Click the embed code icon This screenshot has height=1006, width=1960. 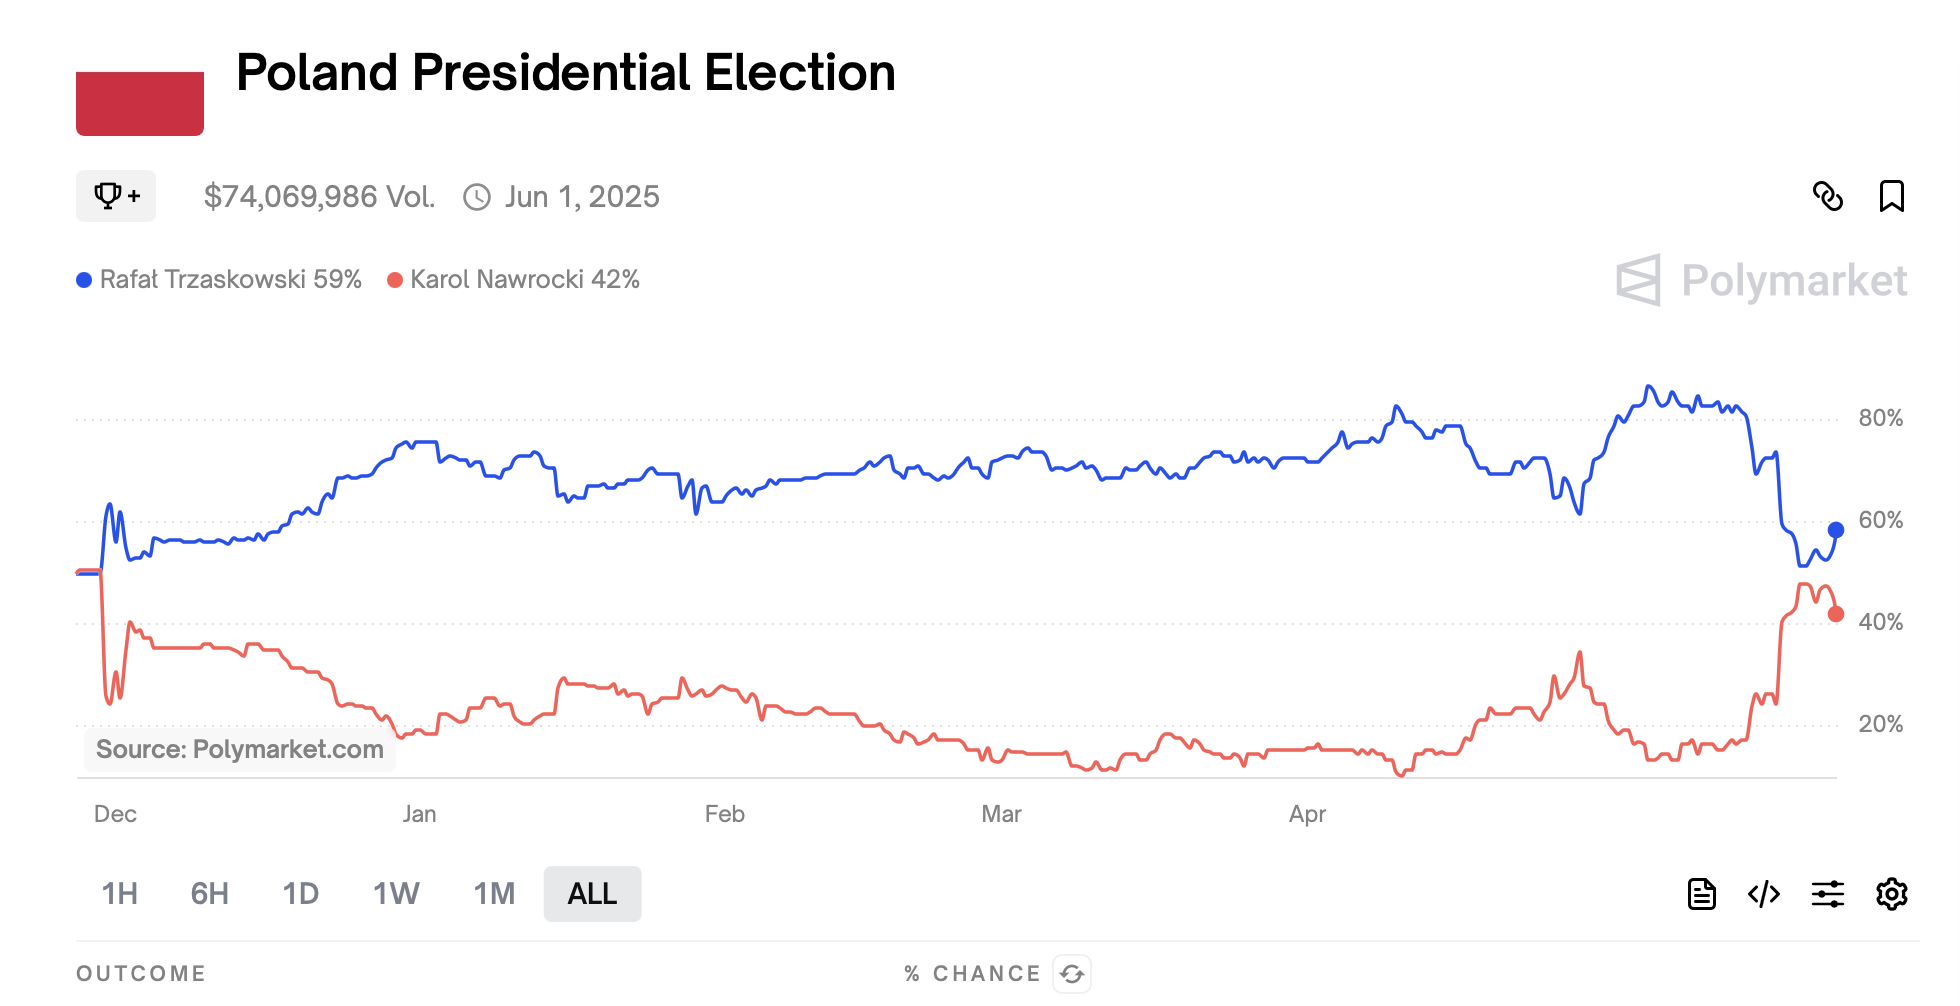1764,893
